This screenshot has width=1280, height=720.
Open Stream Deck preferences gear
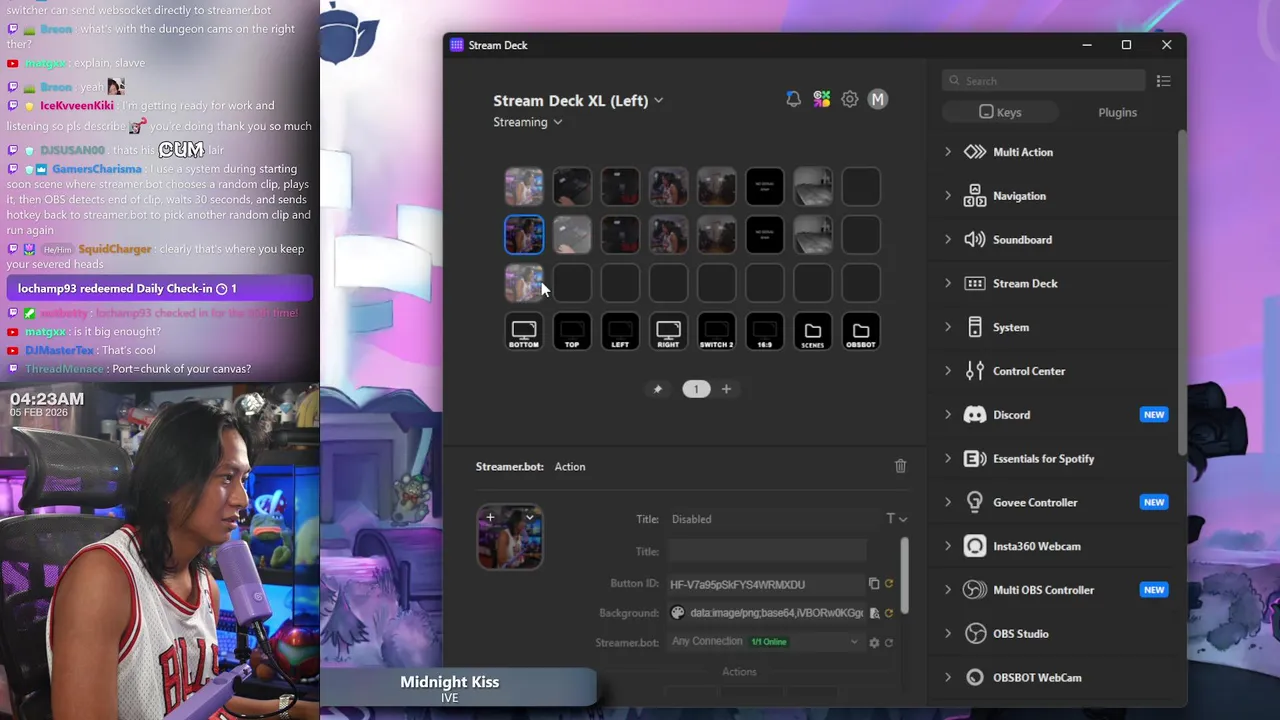[849, 99]
